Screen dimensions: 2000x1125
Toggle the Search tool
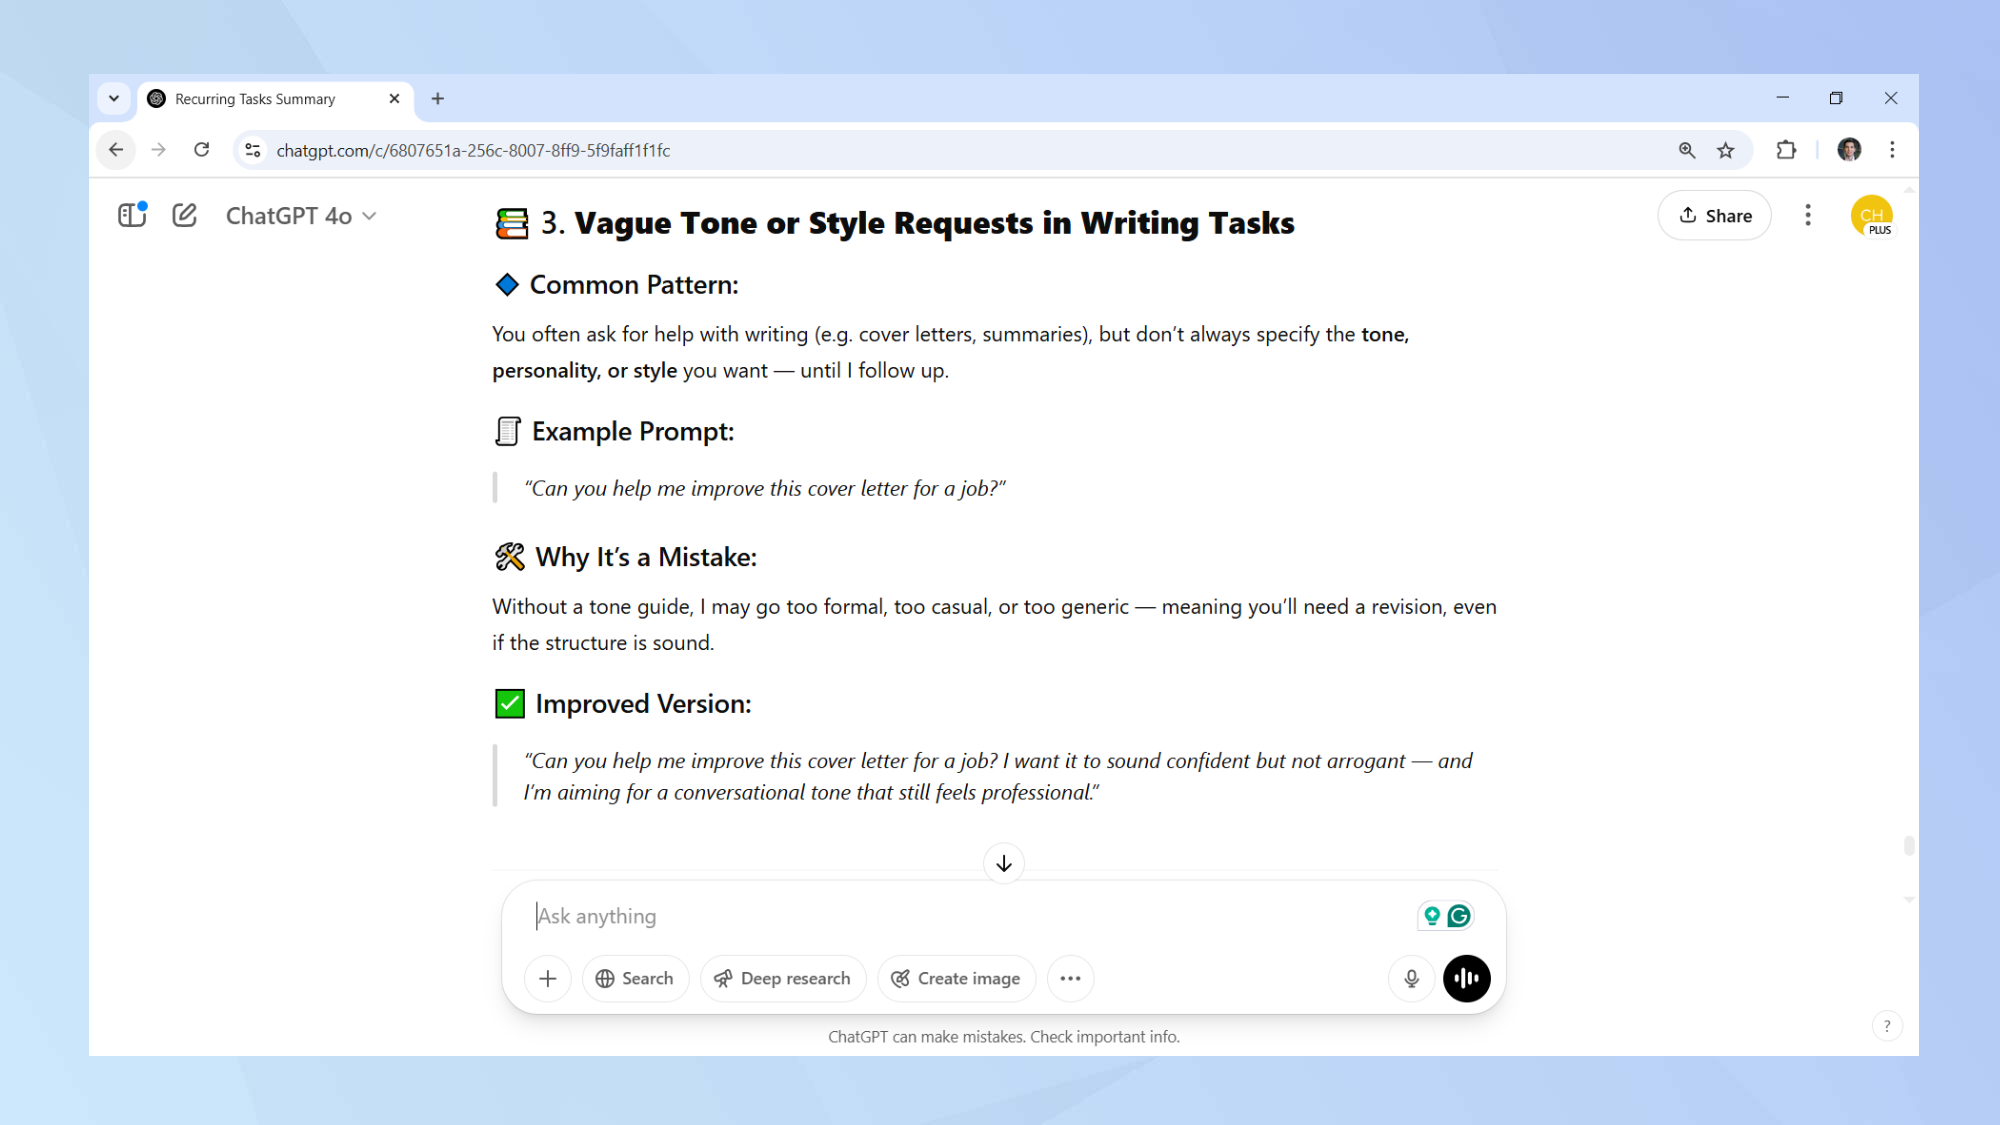pyautogui.click(x=634, y=978)
